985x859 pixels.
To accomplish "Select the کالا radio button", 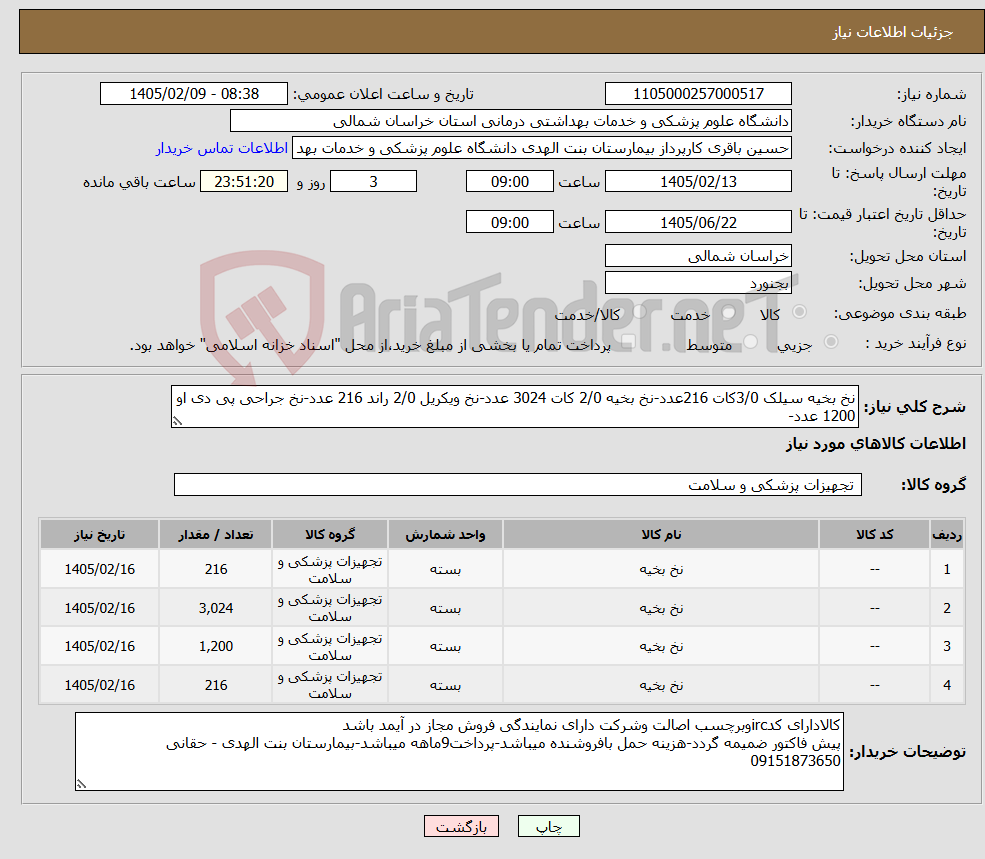I will pos(800,312).
